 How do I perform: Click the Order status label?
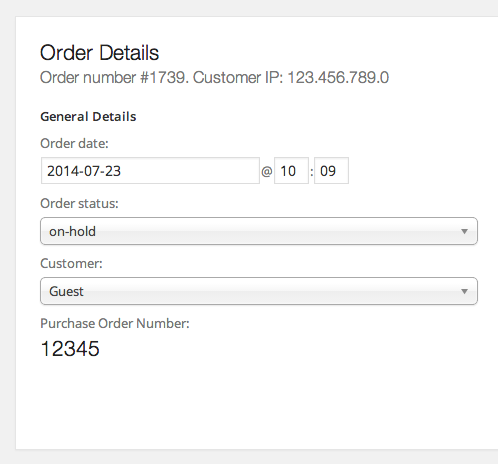(x=79, y=203)
